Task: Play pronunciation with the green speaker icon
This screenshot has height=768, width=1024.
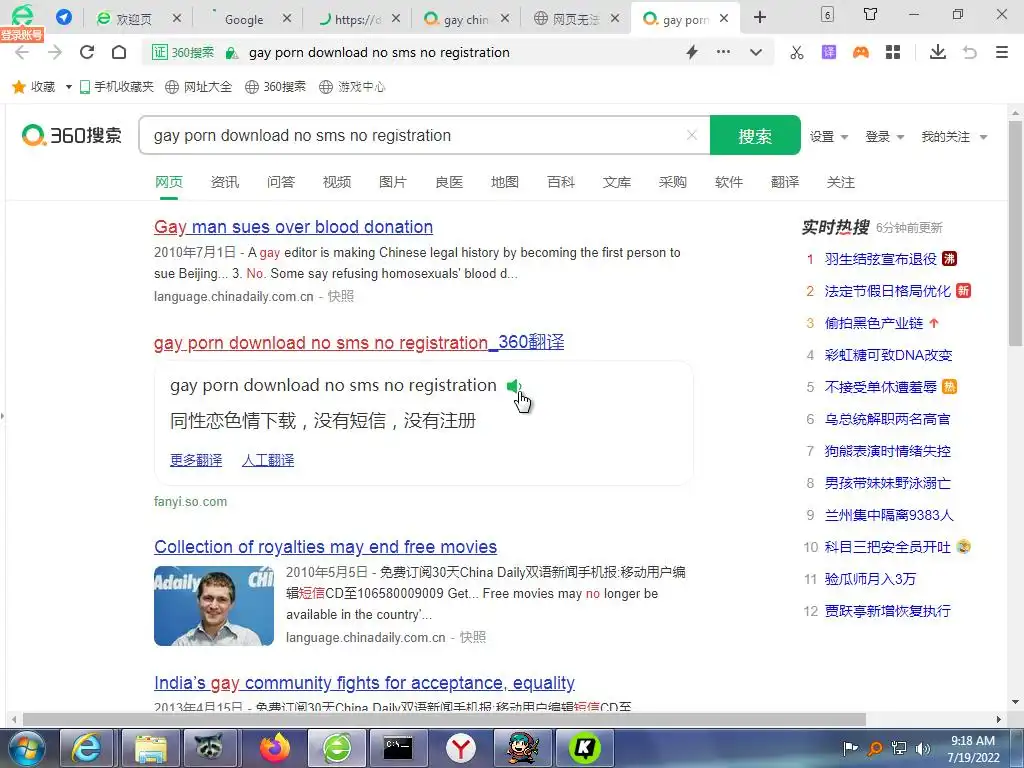Action: coord(513,386)
